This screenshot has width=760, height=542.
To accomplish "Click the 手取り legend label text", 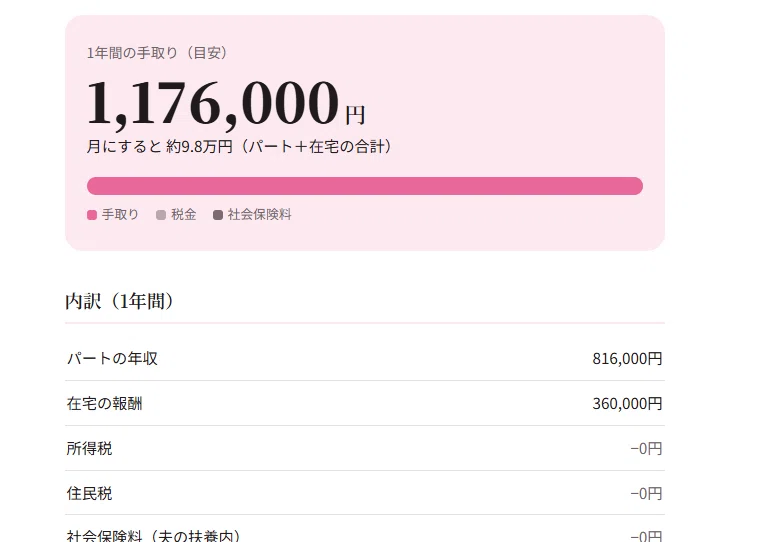I will pos(120,215).
